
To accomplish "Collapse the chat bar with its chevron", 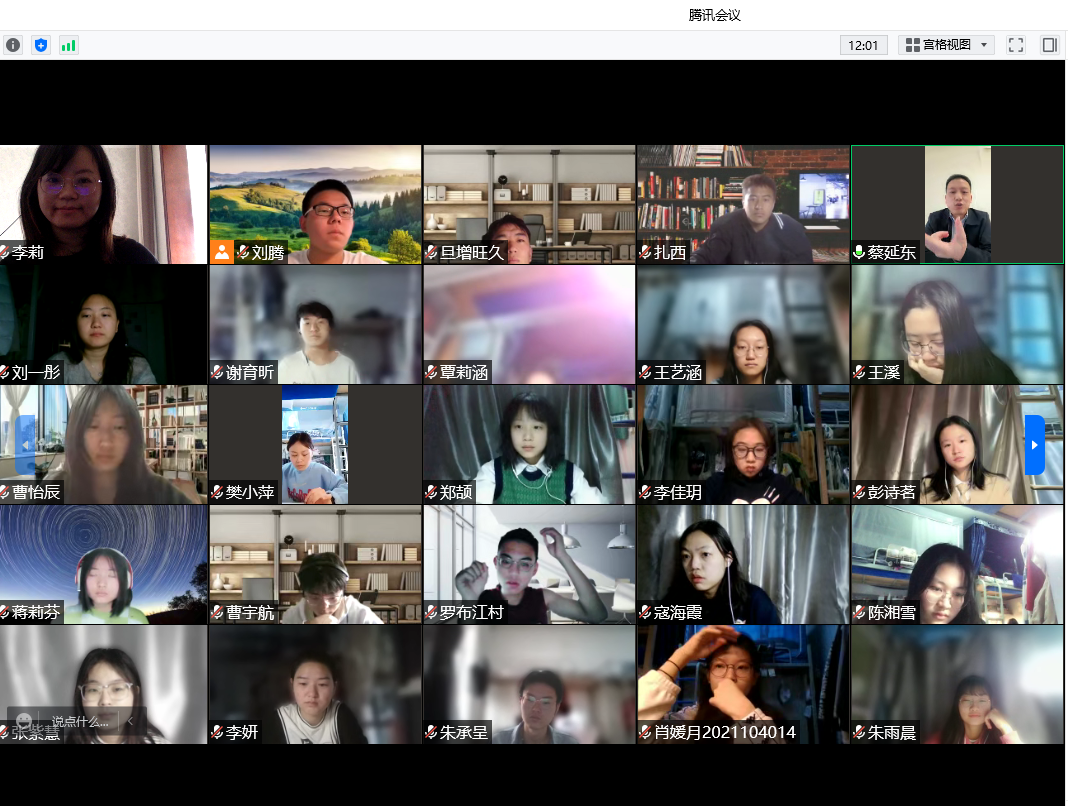I will [x=131, y=721].
